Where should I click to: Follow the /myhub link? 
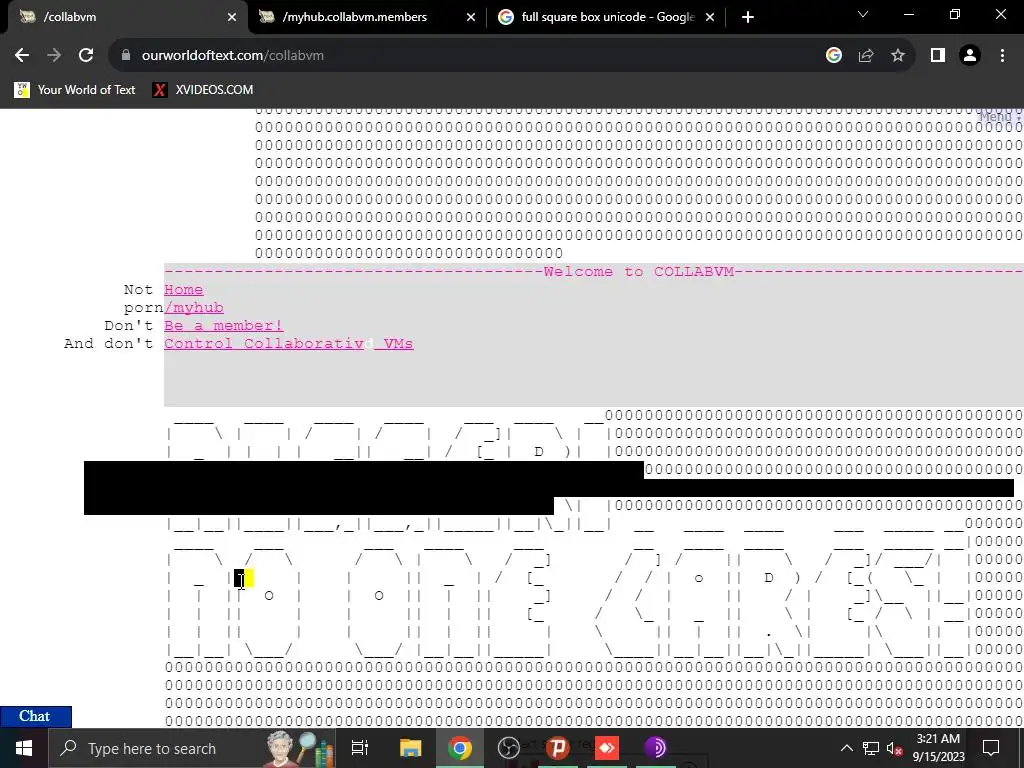[x=194, y=308]
